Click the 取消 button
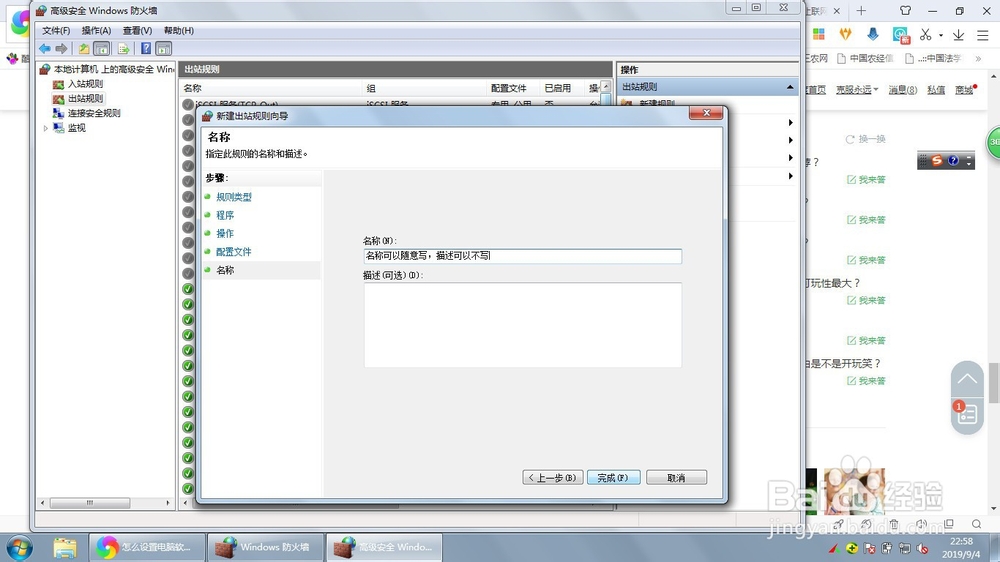 pyautogui.click(x=676, y=477)
